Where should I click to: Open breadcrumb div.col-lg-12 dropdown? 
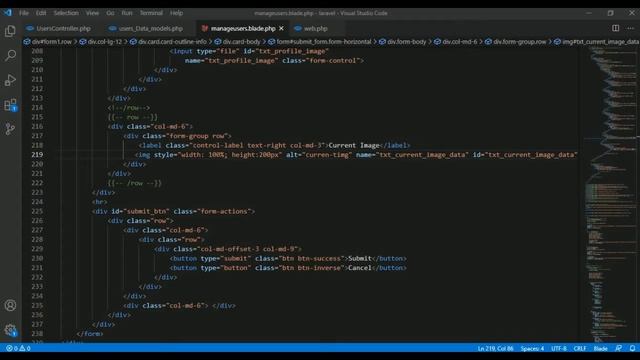point(100,42)
